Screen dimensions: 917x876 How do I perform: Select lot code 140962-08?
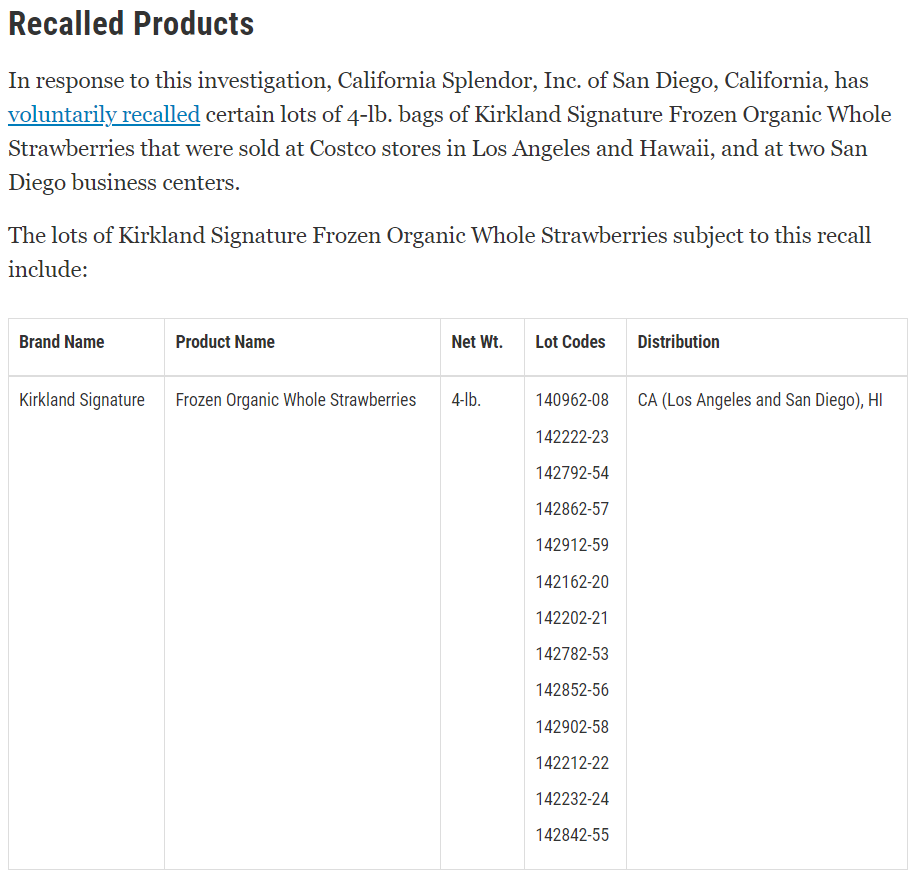pos(572,400)
